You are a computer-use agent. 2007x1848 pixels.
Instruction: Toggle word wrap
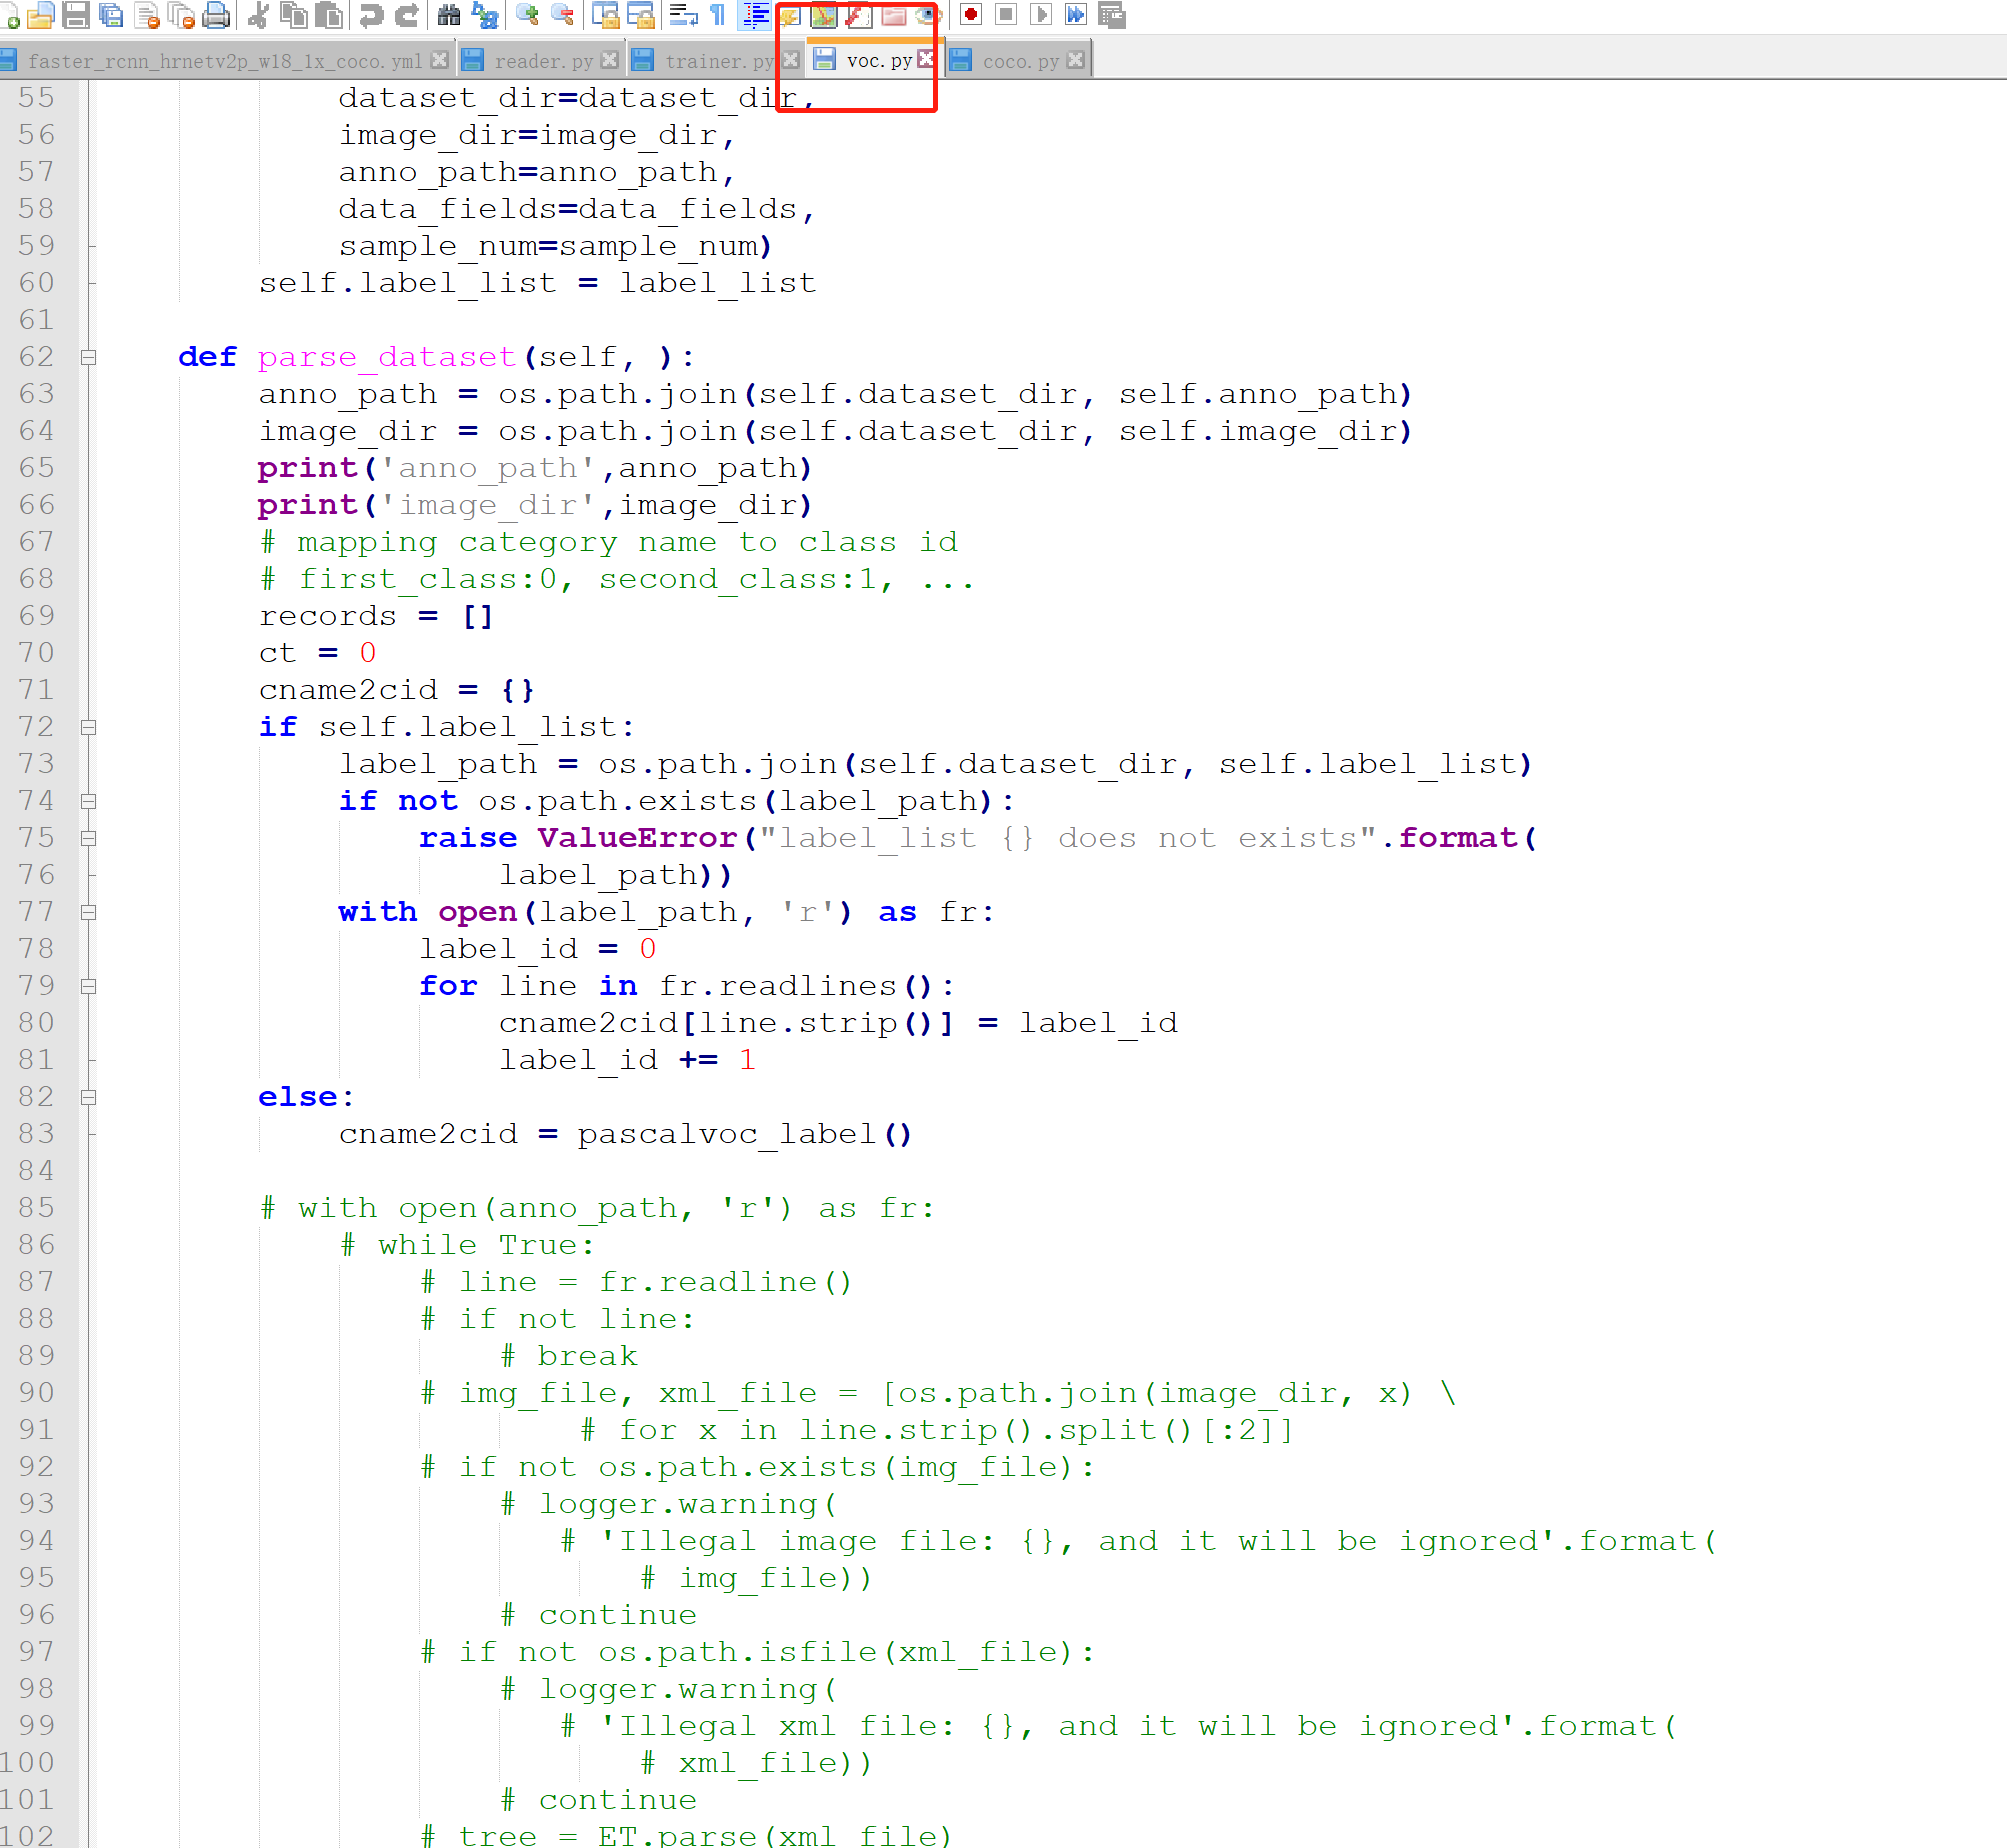click(683, 15)
